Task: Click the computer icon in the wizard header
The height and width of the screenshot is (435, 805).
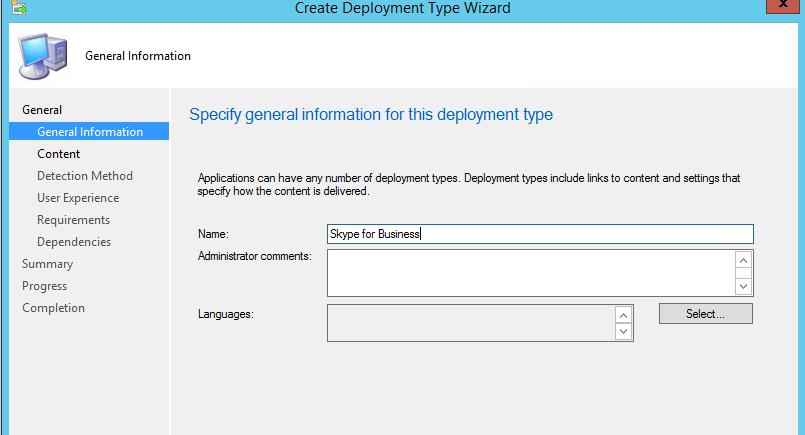Action: [42, 56]
